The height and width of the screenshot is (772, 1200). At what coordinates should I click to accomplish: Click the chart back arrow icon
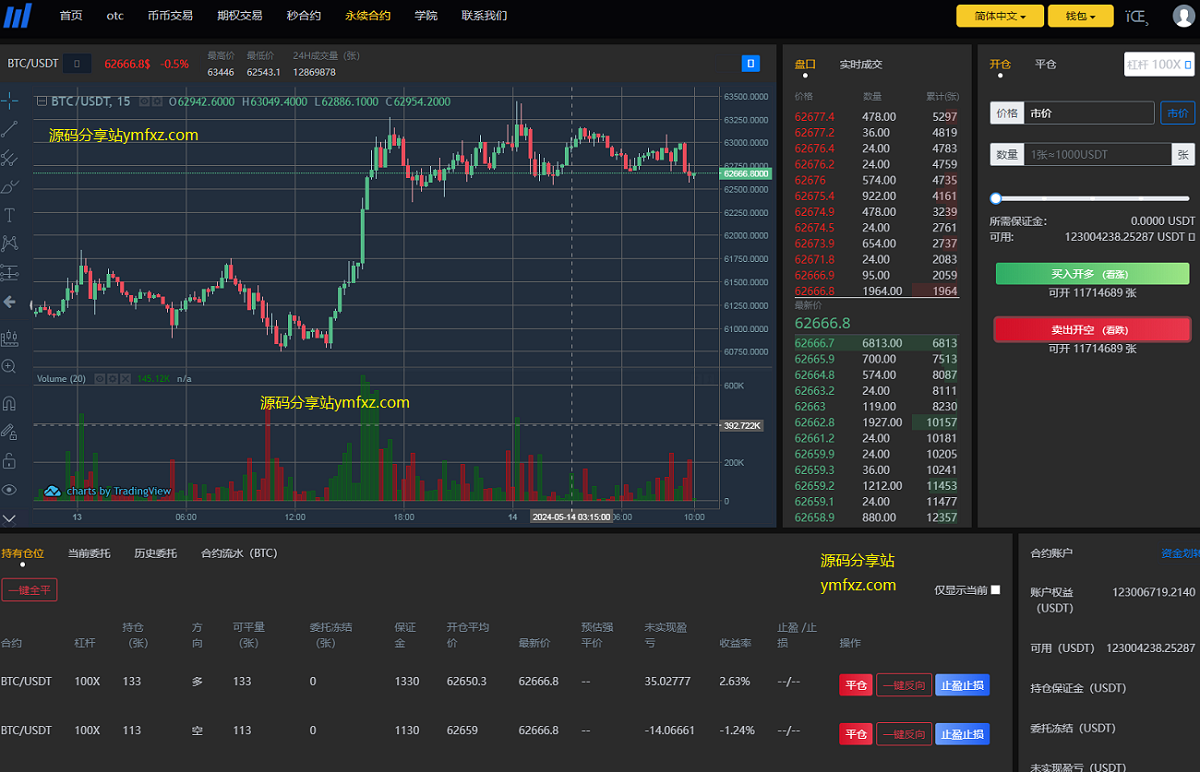pos(10,301)
